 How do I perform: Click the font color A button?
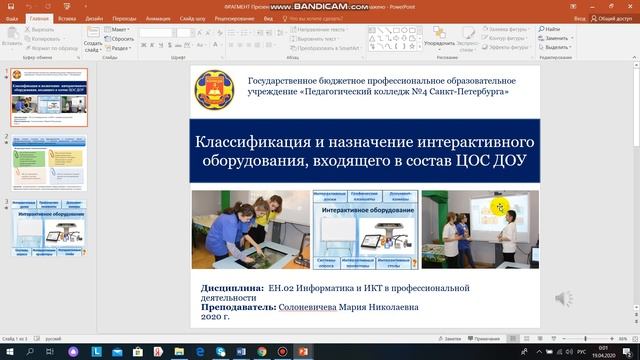coord(215,45)
